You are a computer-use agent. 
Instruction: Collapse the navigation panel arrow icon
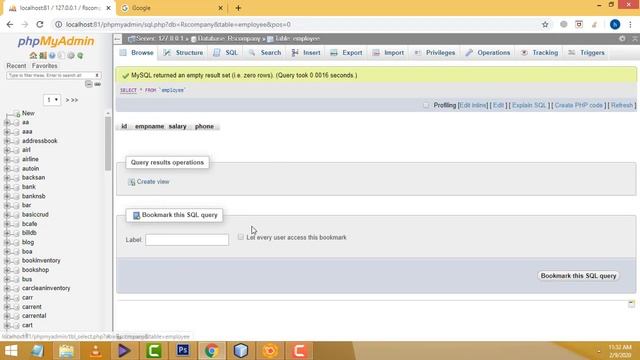pyautogui.click(x=118, y=39)
